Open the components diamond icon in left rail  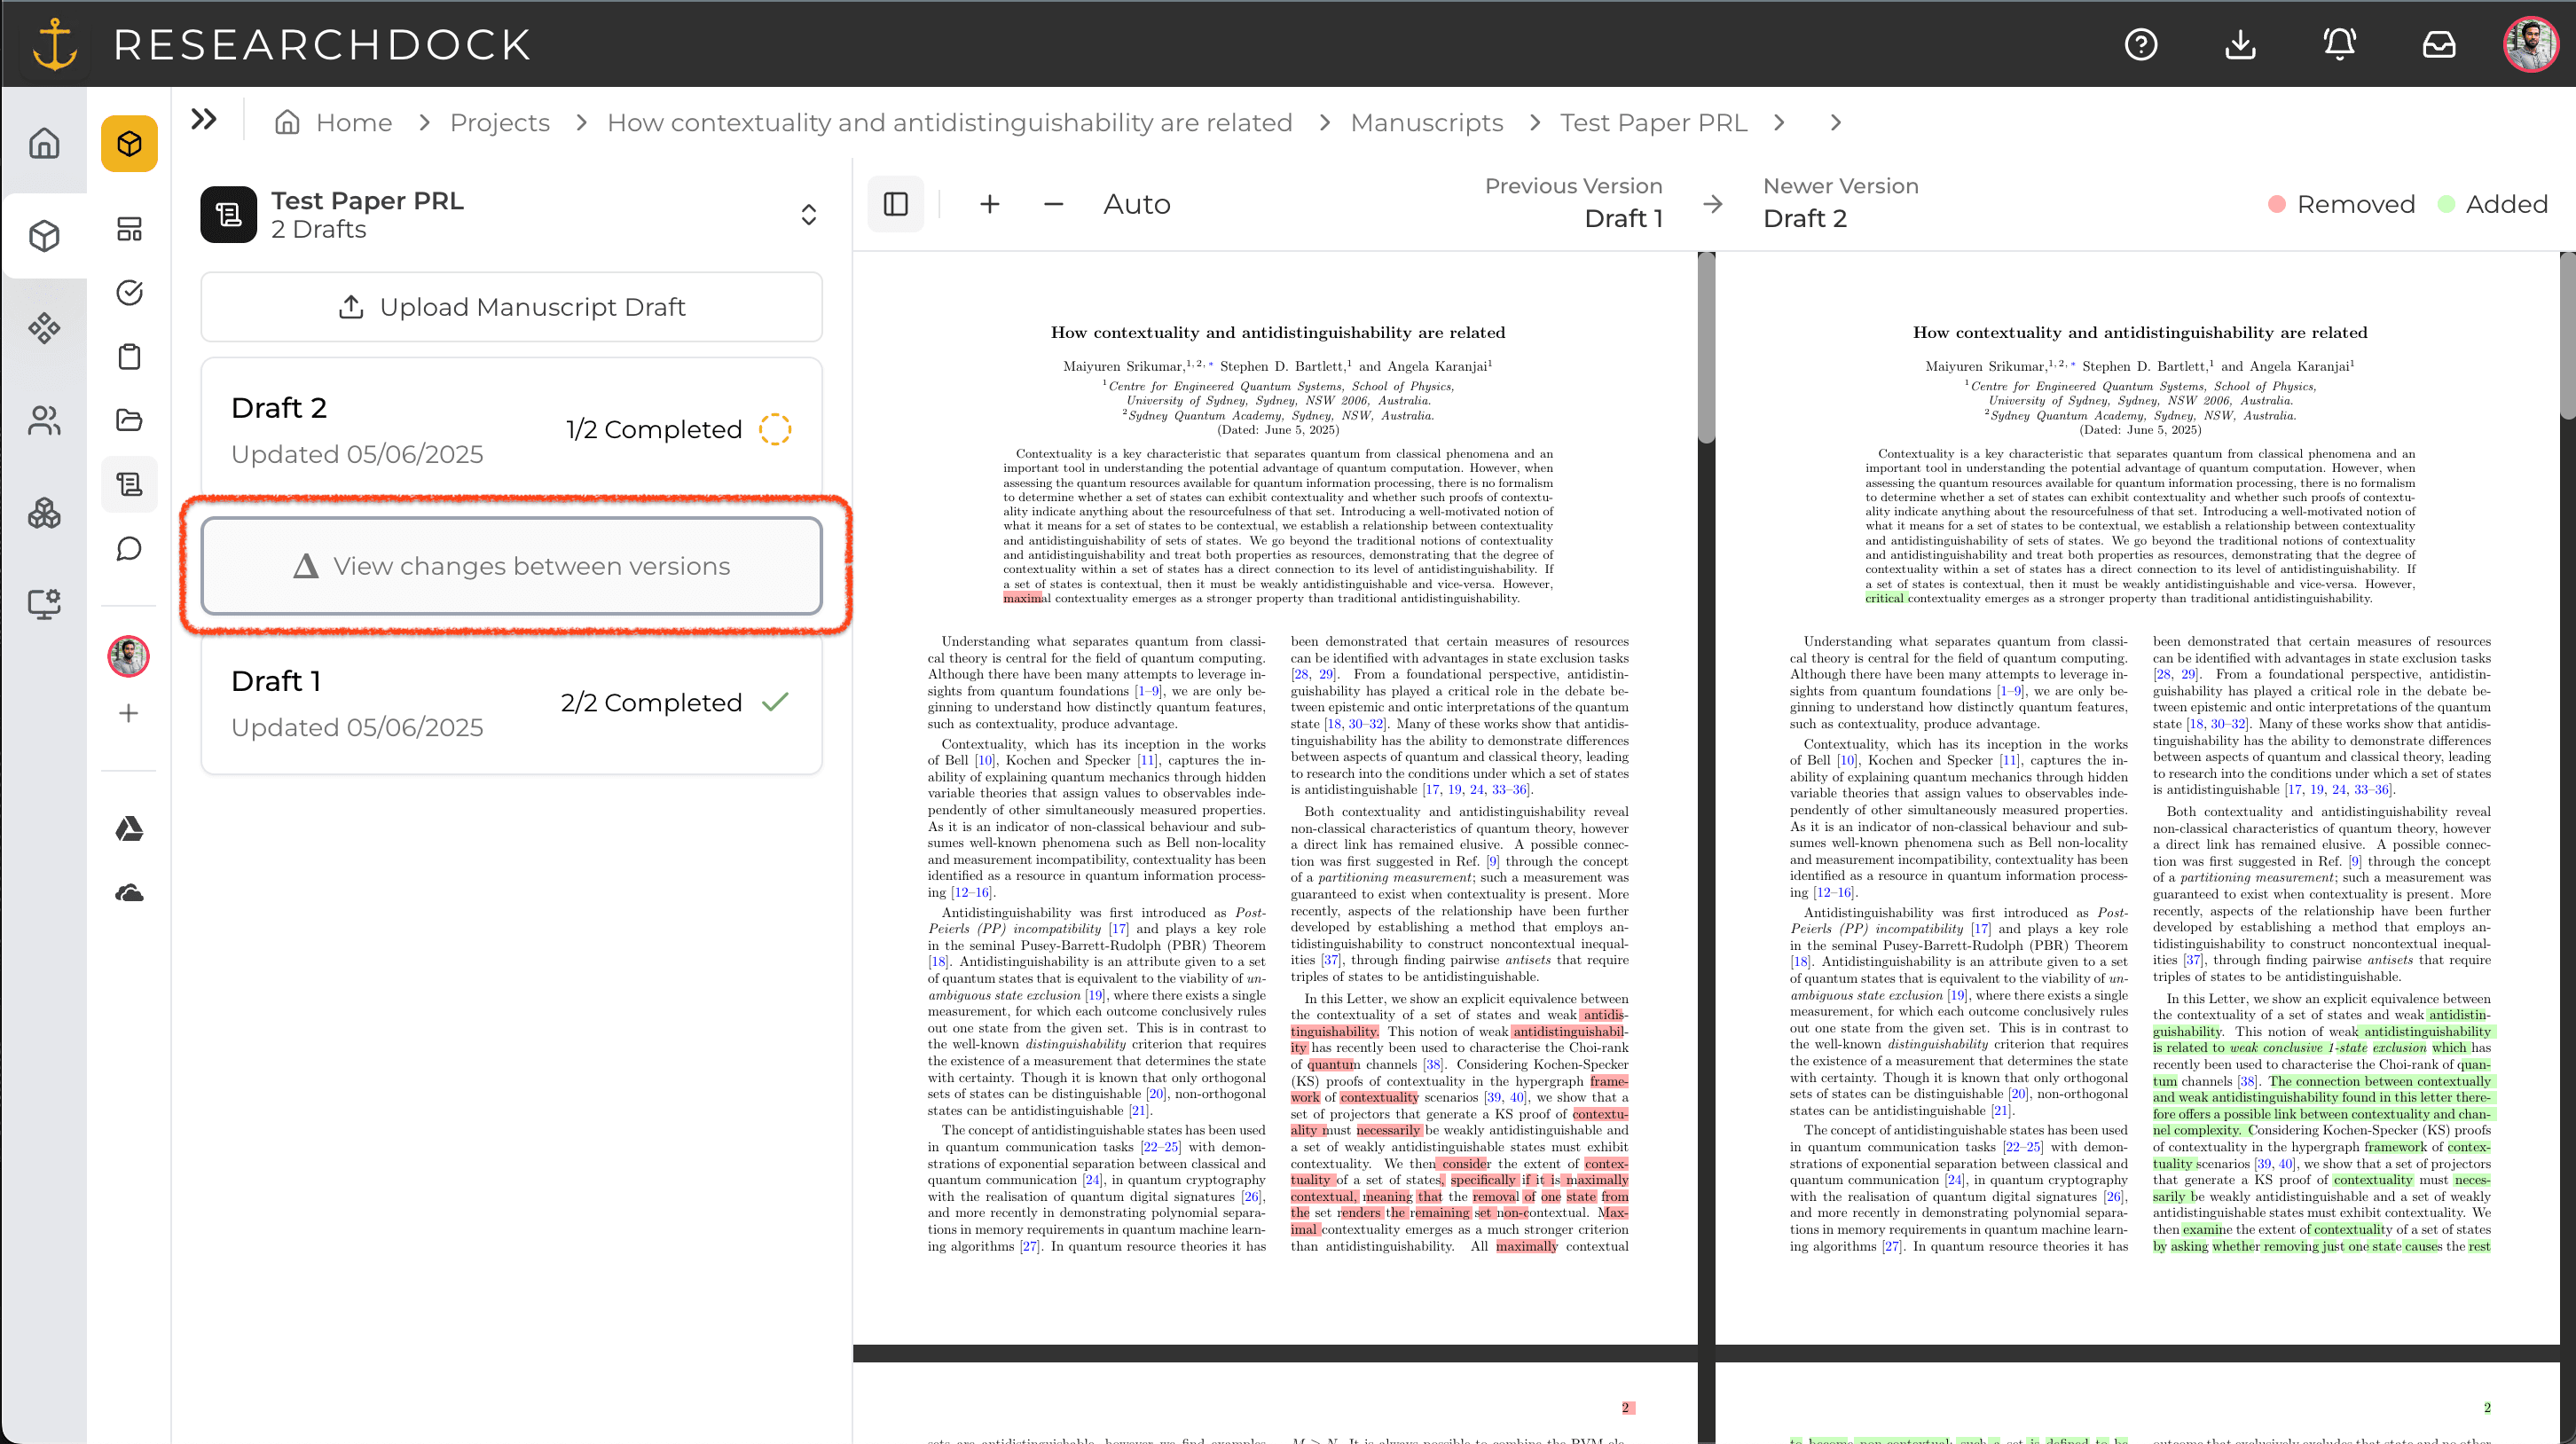[44, 328]
